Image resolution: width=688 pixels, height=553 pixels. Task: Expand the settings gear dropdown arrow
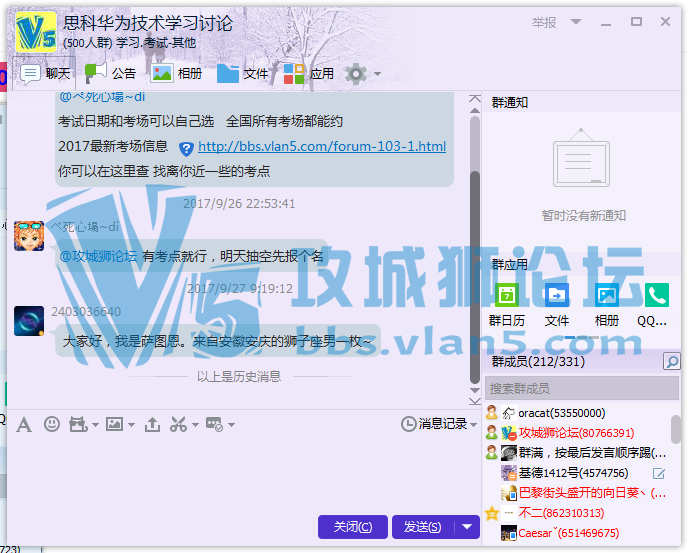(377, 74)
